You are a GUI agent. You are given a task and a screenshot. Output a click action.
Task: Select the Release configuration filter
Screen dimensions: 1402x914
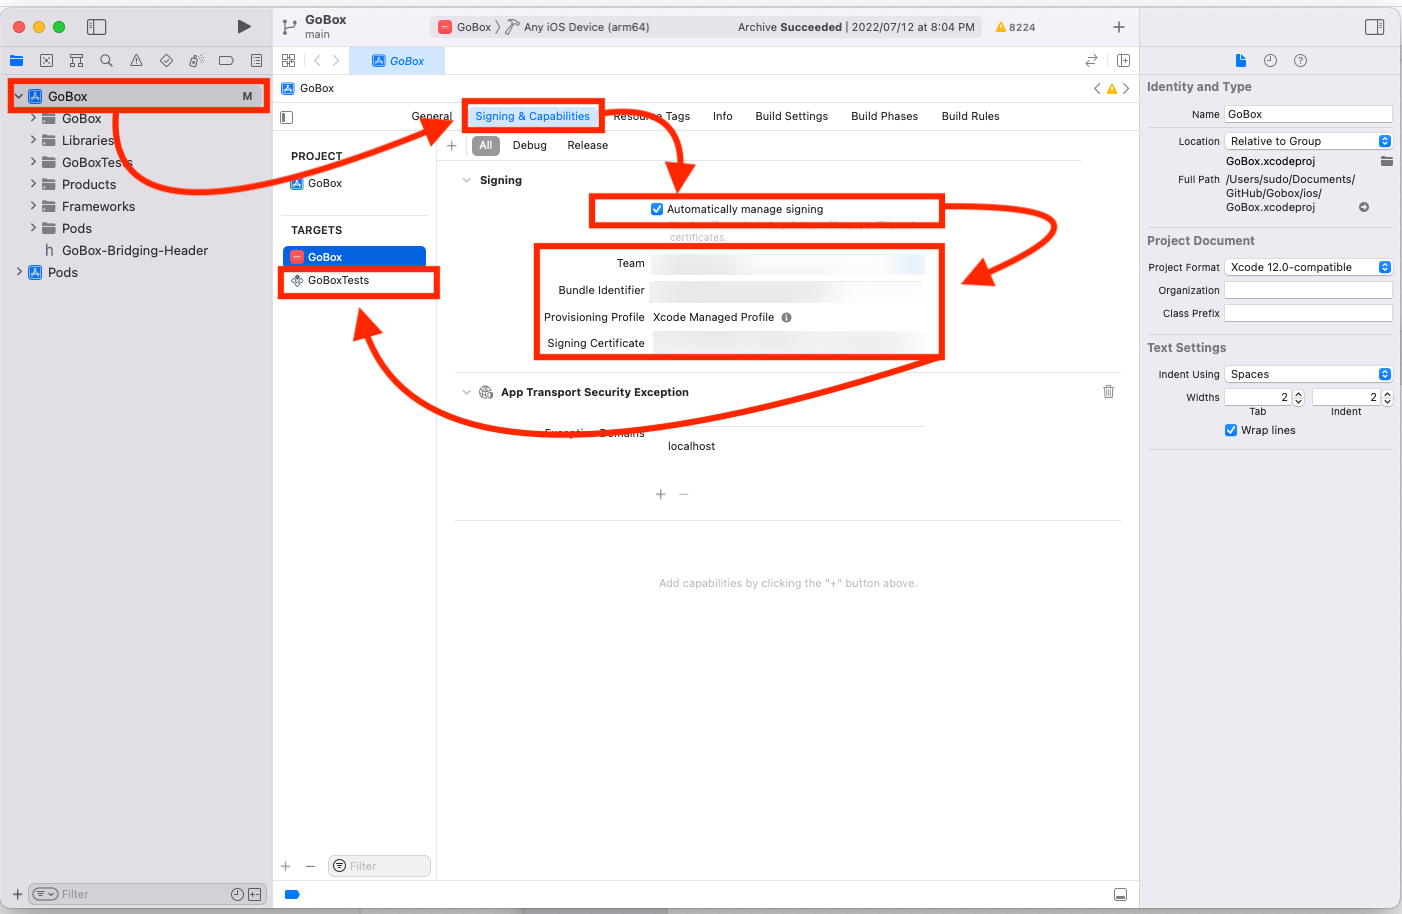588,146
